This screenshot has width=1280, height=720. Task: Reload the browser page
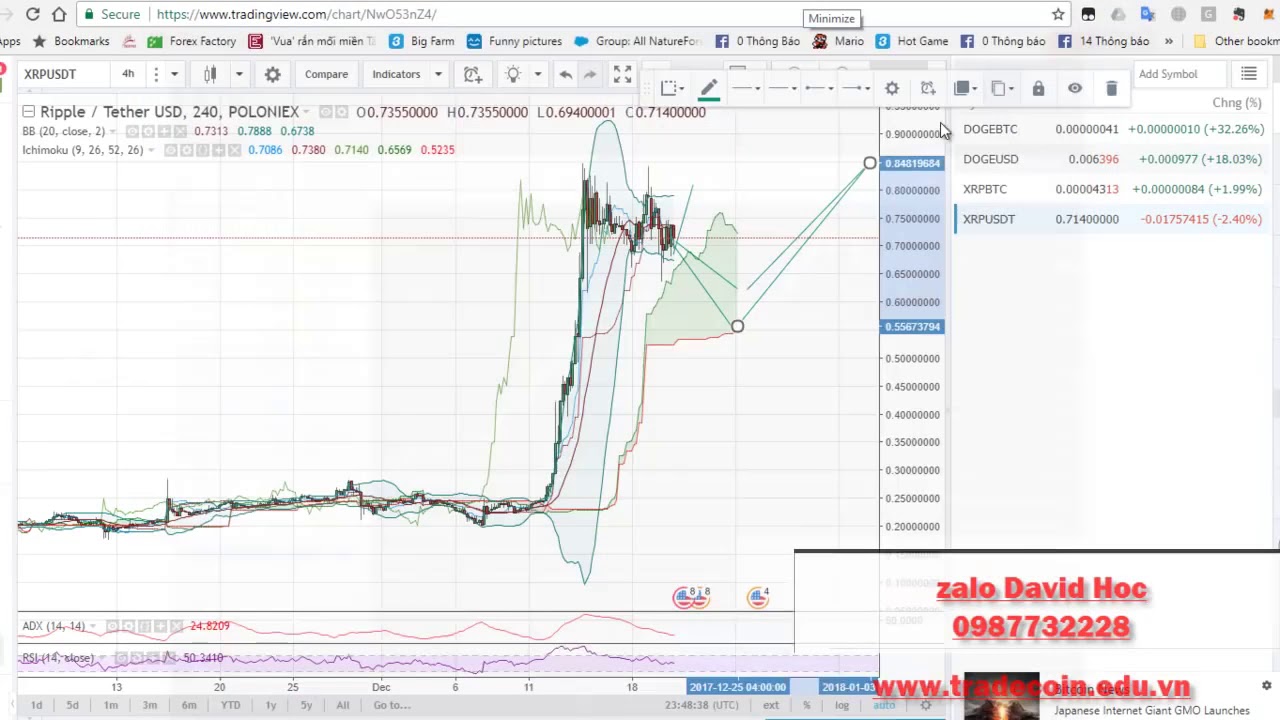32,14
